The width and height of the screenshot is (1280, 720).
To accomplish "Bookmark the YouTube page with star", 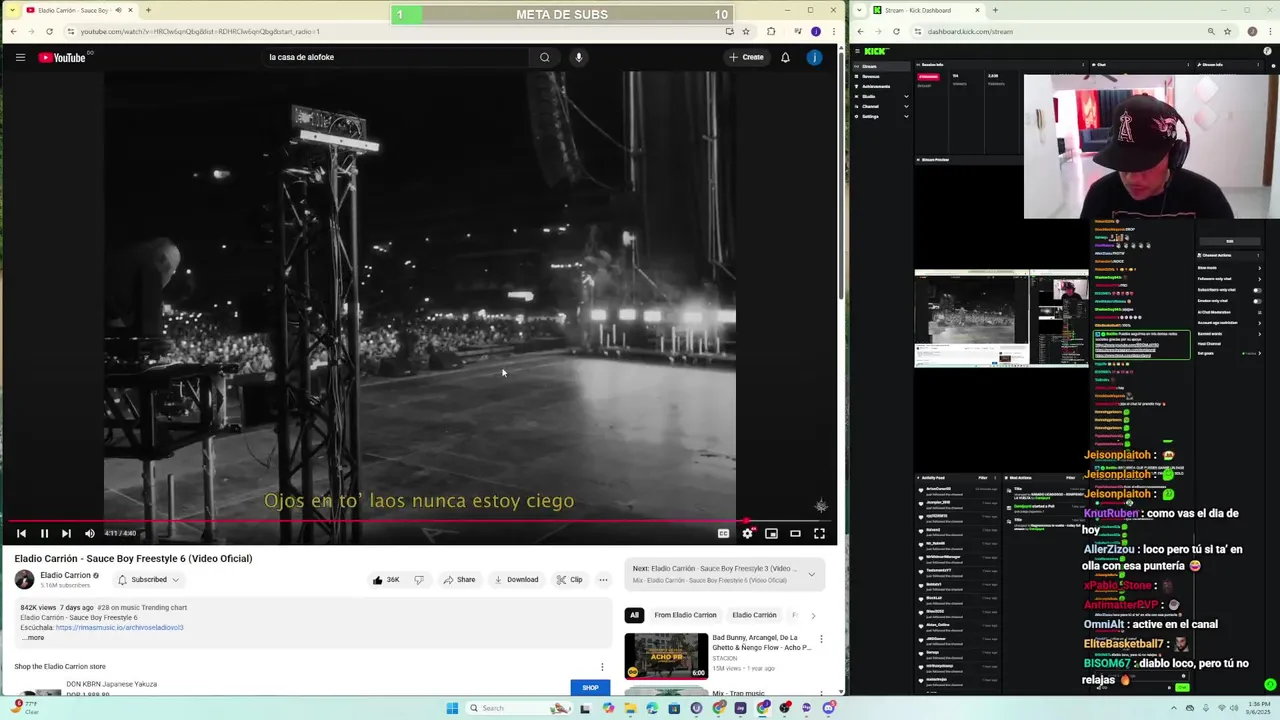I will click(x=746, y=31).
